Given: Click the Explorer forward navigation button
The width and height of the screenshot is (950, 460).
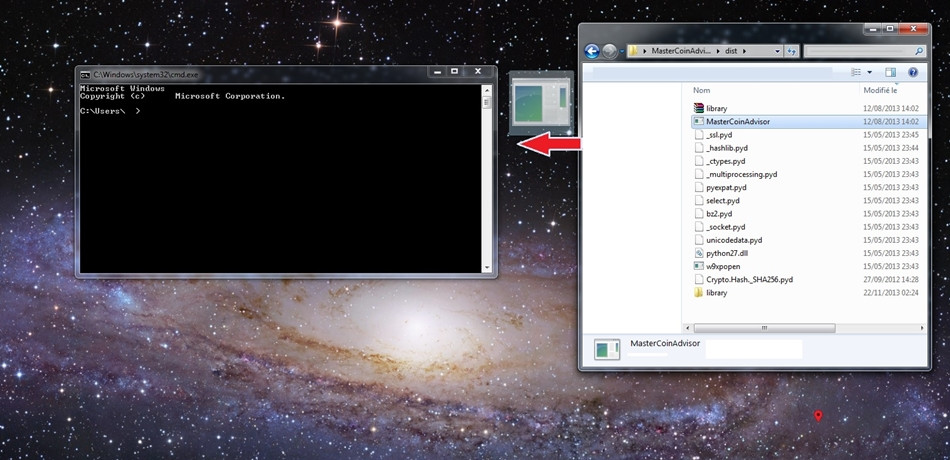Looking at the screenshot, I should pyautogui.click(x=610, y=52).
